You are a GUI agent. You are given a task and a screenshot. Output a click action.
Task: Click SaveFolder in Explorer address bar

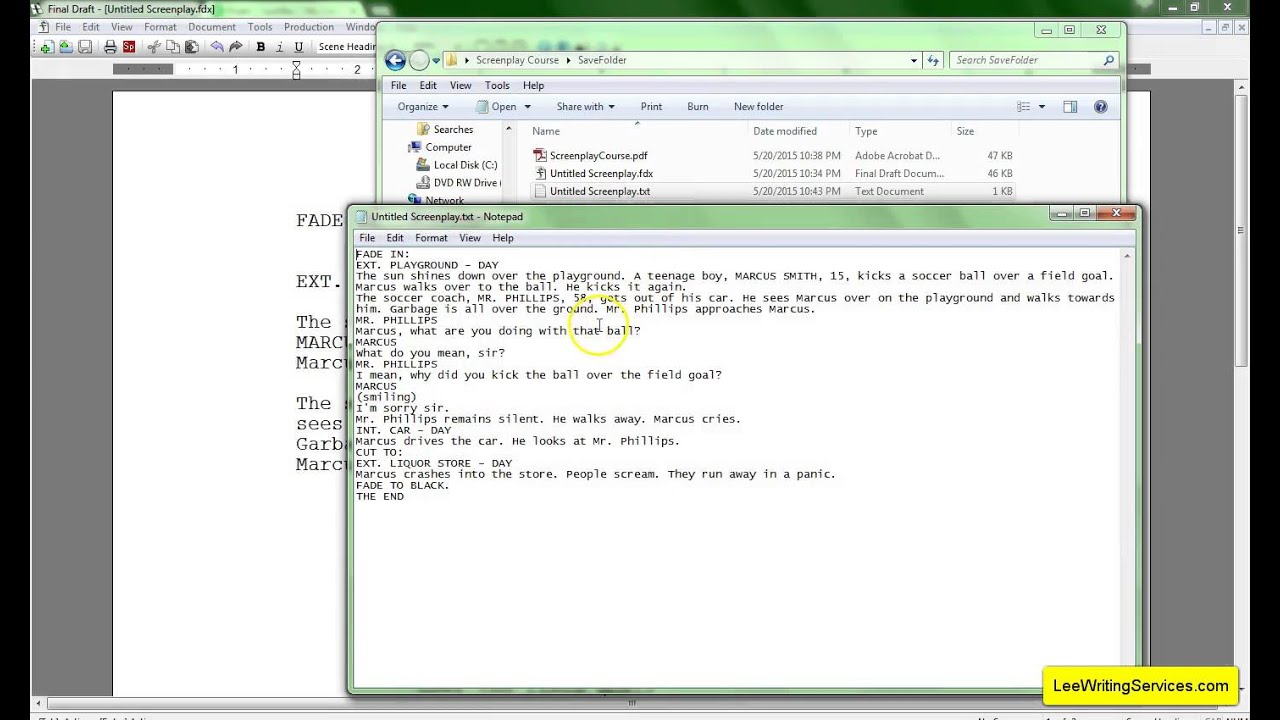pyautogui.click(x=602, y=60)
